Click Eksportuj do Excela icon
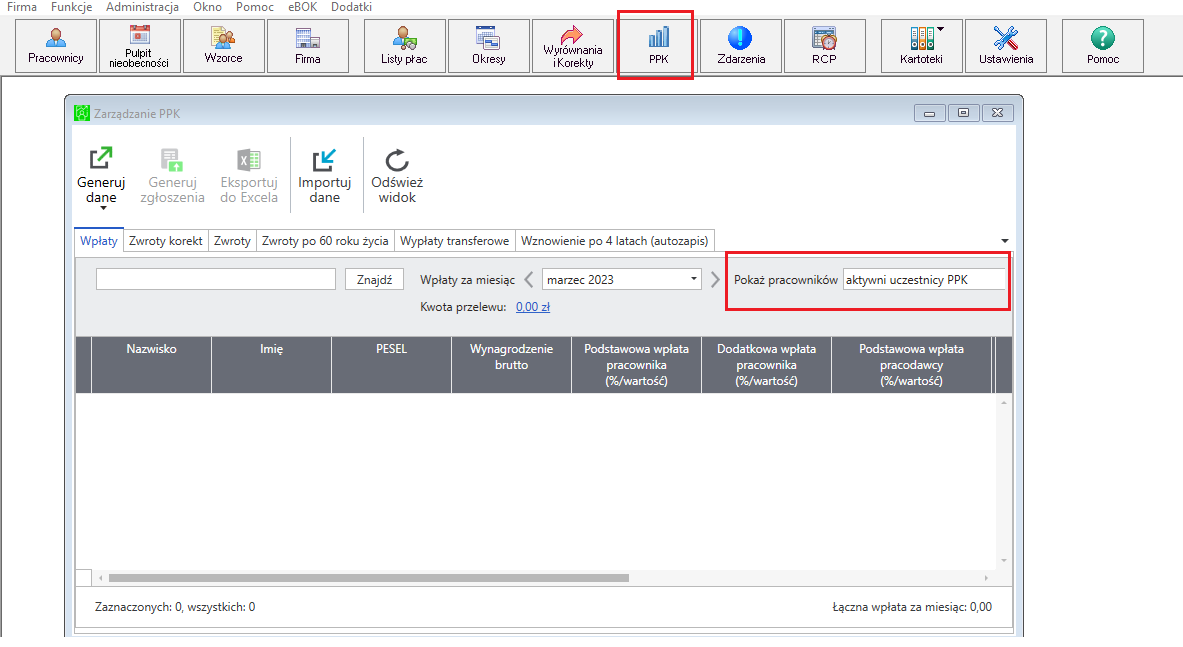The width and height of the screenshot is (1183, 647). 249,175
